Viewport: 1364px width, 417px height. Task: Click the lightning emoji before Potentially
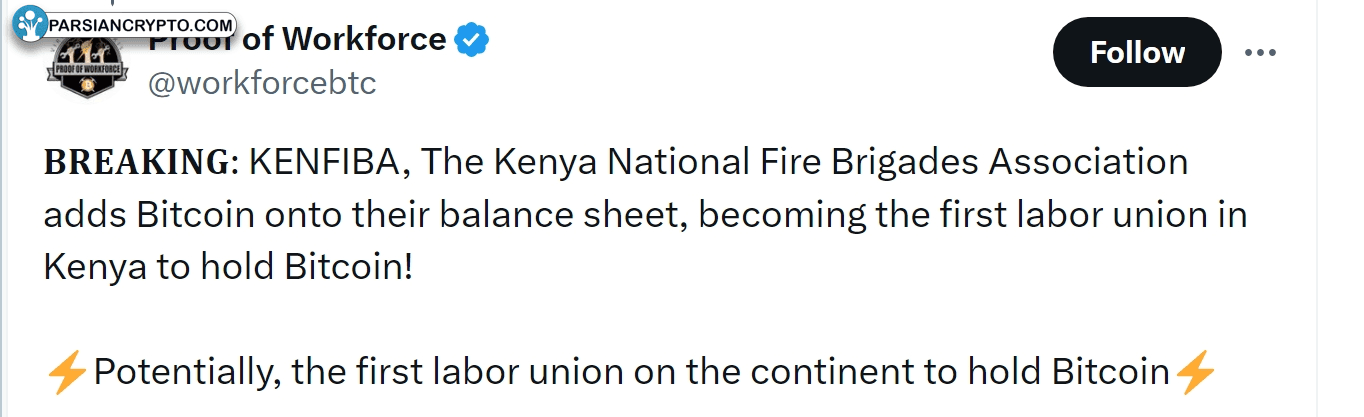coord(68,373)
